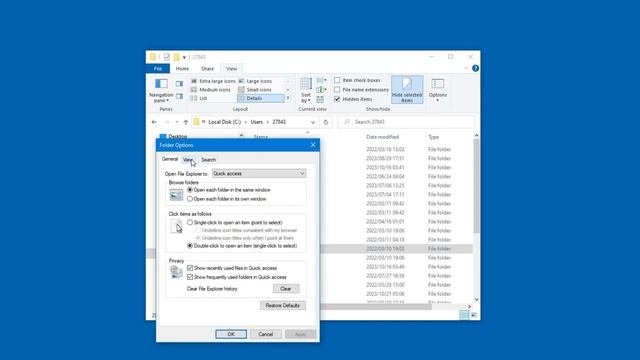Enable Item check boxes option
The height and width of the screenshot is (360, 640).
pos(337,80)
